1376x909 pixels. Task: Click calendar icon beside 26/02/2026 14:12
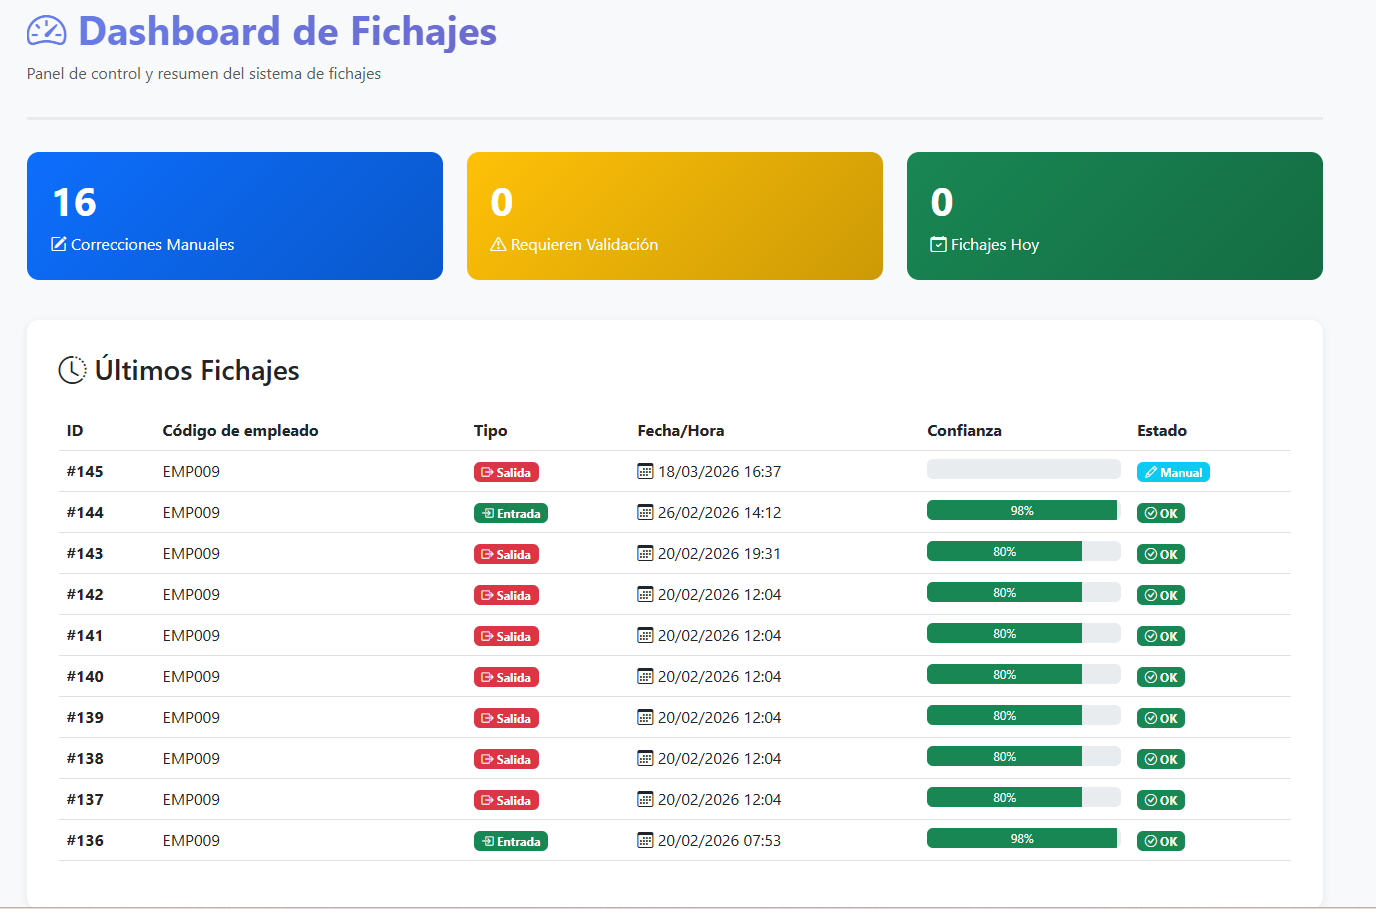[645, 513]
